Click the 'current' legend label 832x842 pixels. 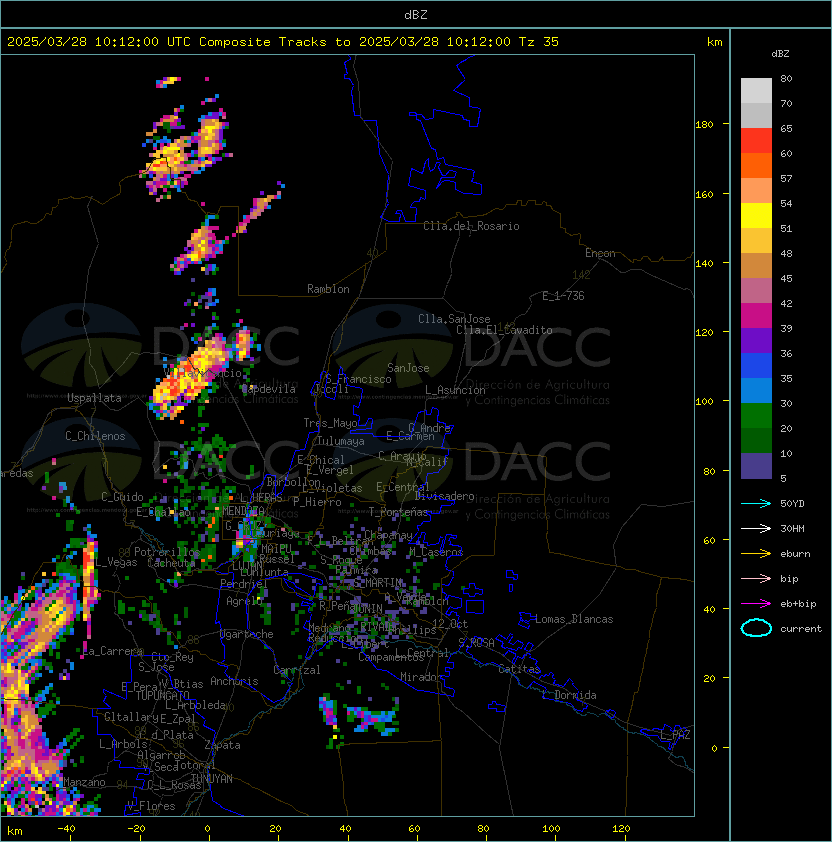801,628
